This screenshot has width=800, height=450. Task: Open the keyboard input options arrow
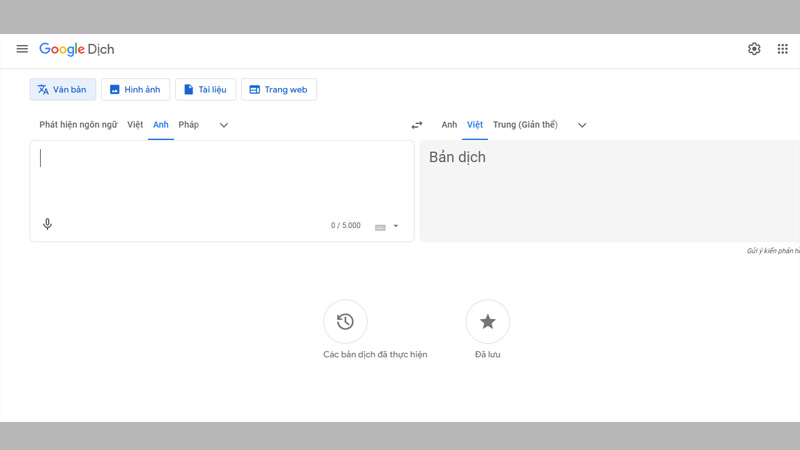396,226
